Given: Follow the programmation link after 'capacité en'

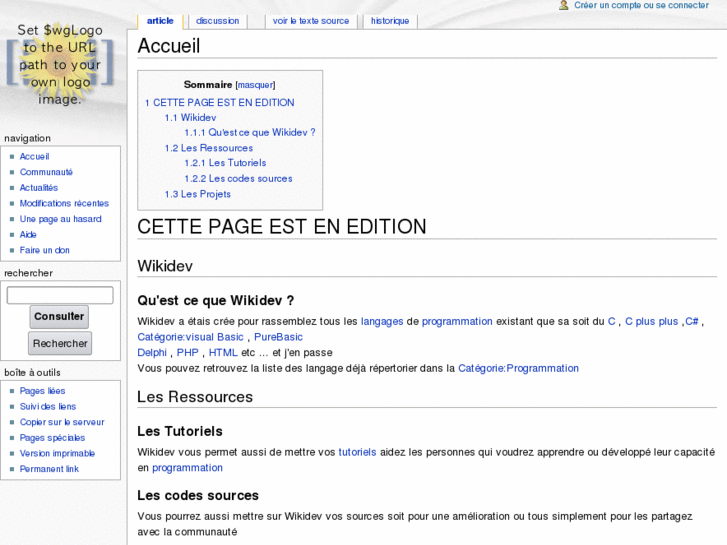Looking at the screenshot, I should click(x=187, y=468).
